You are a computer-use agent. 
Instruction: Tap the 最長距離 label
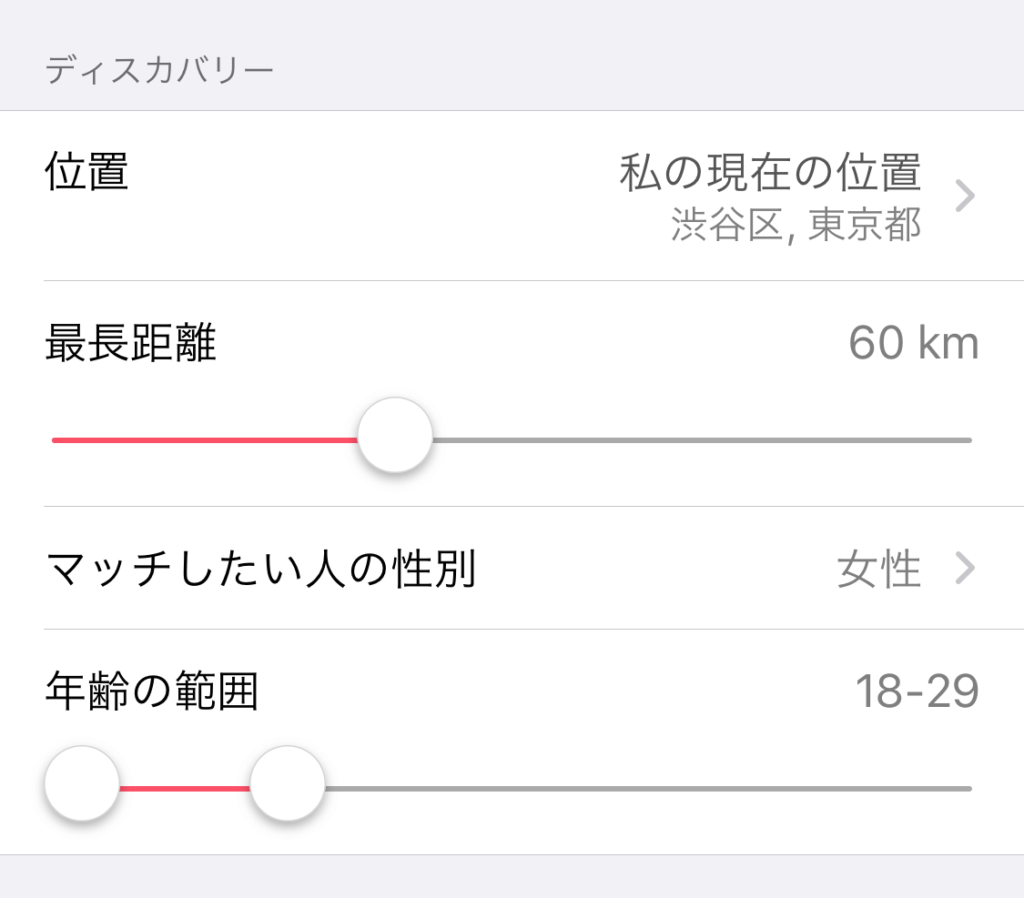(131, 345)
